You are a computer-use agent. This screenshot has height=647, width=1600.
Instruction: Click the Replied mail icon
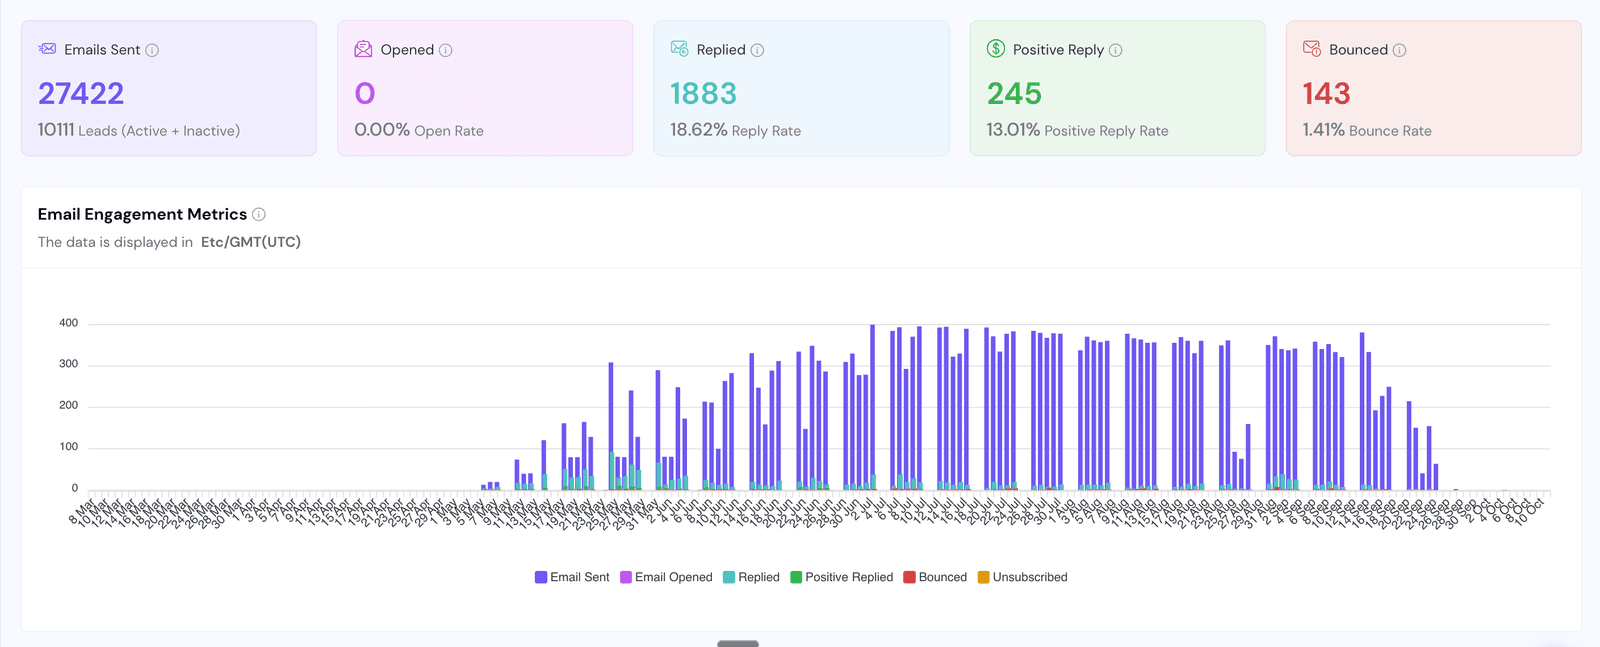pyautogui.click(x=679, y=49)
